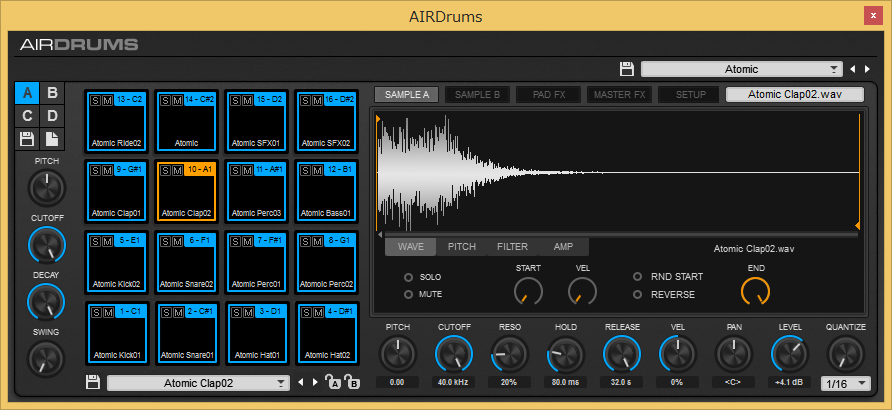
Task: Mute pad 10 - A1 Atomic Clap02
Action: point(177,170)
